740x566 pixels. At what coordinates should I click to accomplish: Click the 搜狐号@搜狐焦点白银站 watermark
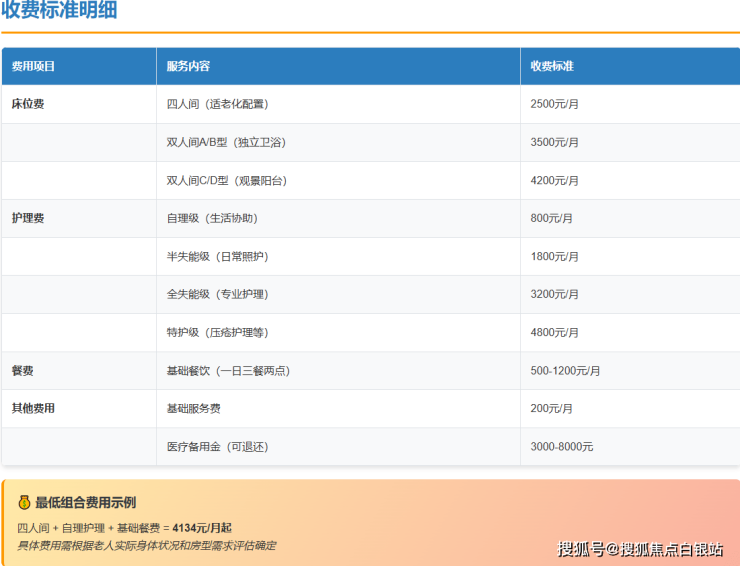click(640, 548)
